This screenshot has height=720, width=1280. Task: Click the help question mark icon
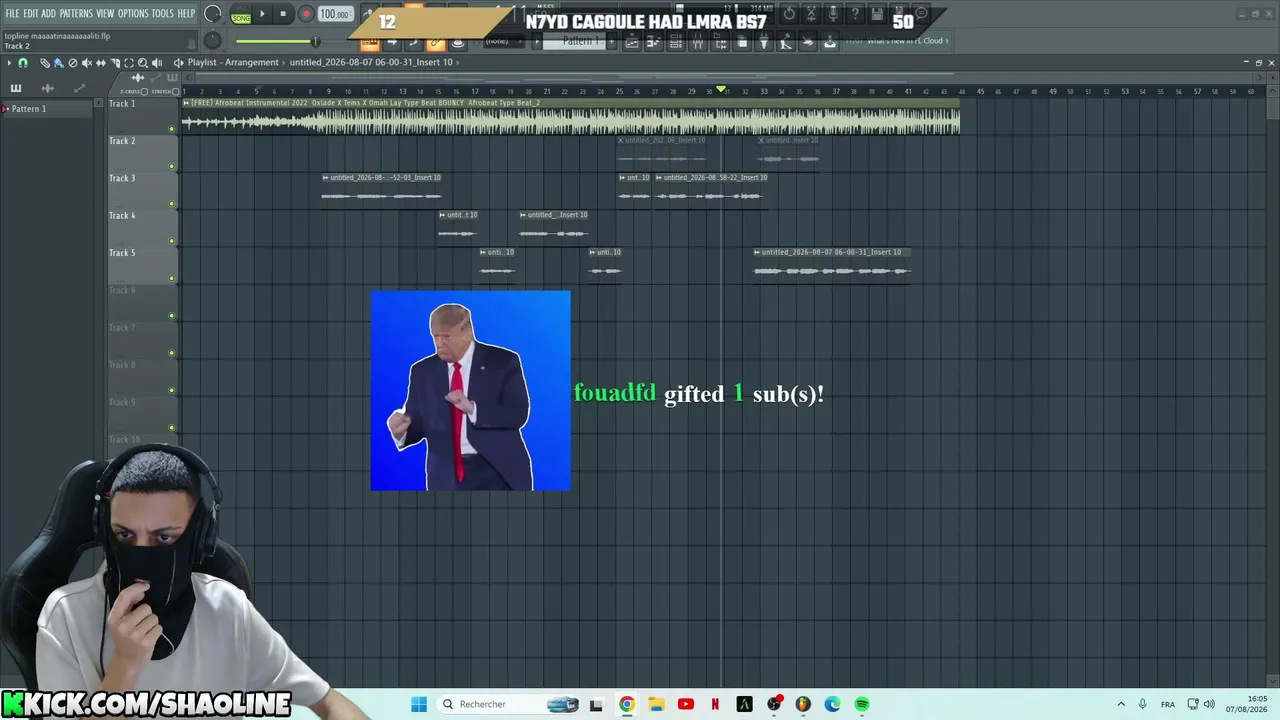(855, 14)
